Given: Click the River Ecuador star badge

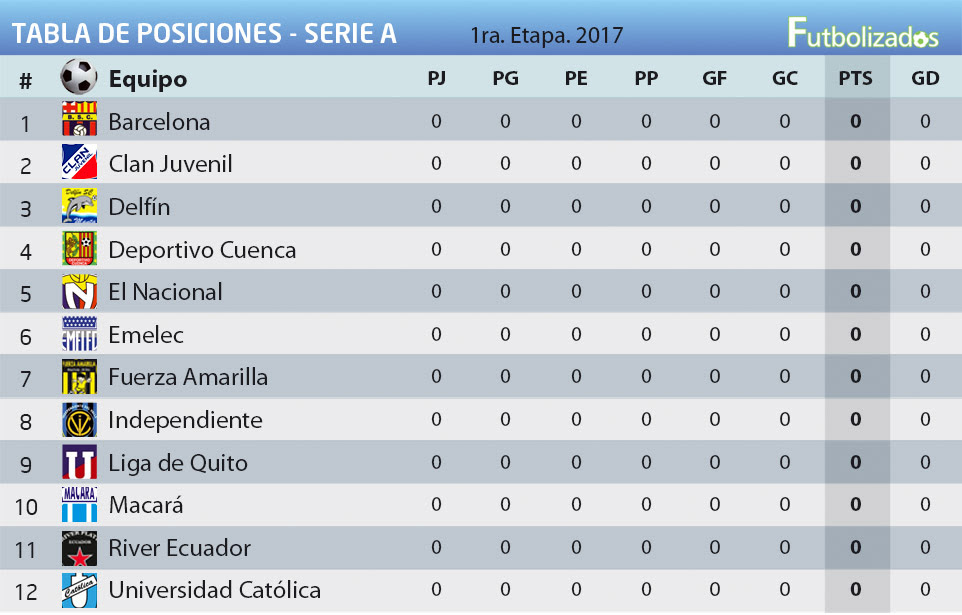Looking at the screenshot, I should (79, 547).
